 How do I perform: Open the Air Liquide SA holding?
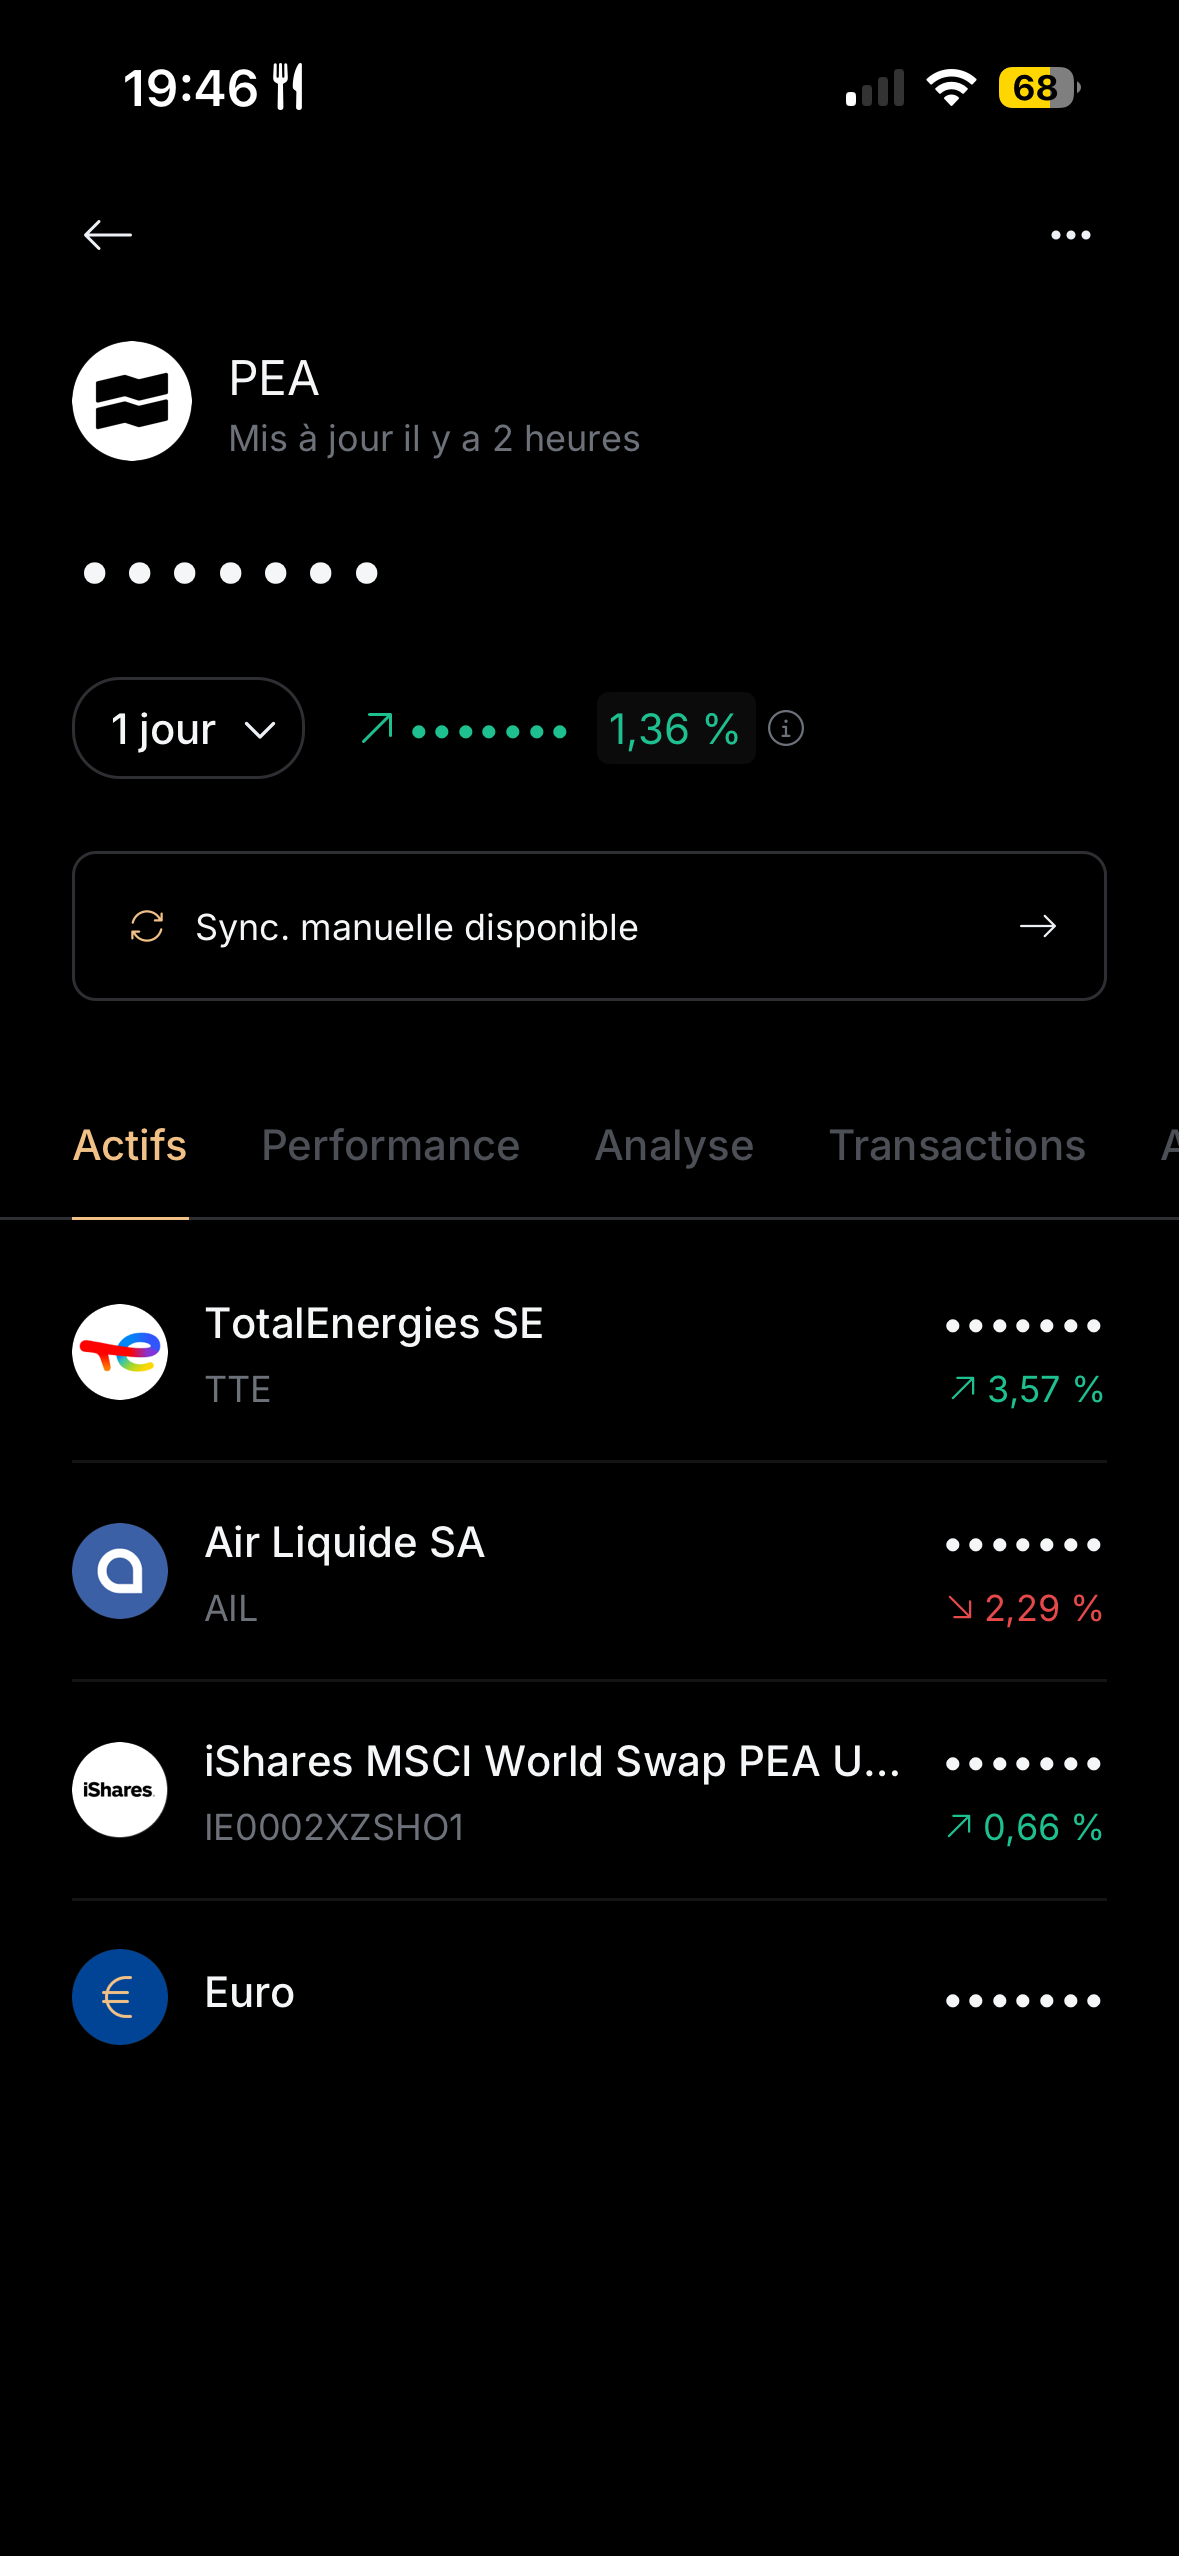coord(344,1543)
